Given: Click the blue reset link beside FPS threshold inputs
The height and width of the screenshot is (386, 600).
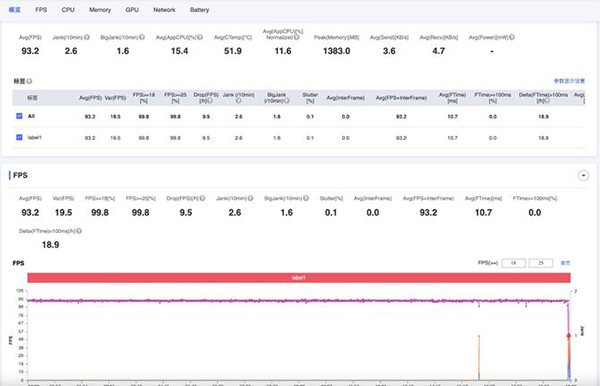Looking at the screenshot, I should coord(565,263).
